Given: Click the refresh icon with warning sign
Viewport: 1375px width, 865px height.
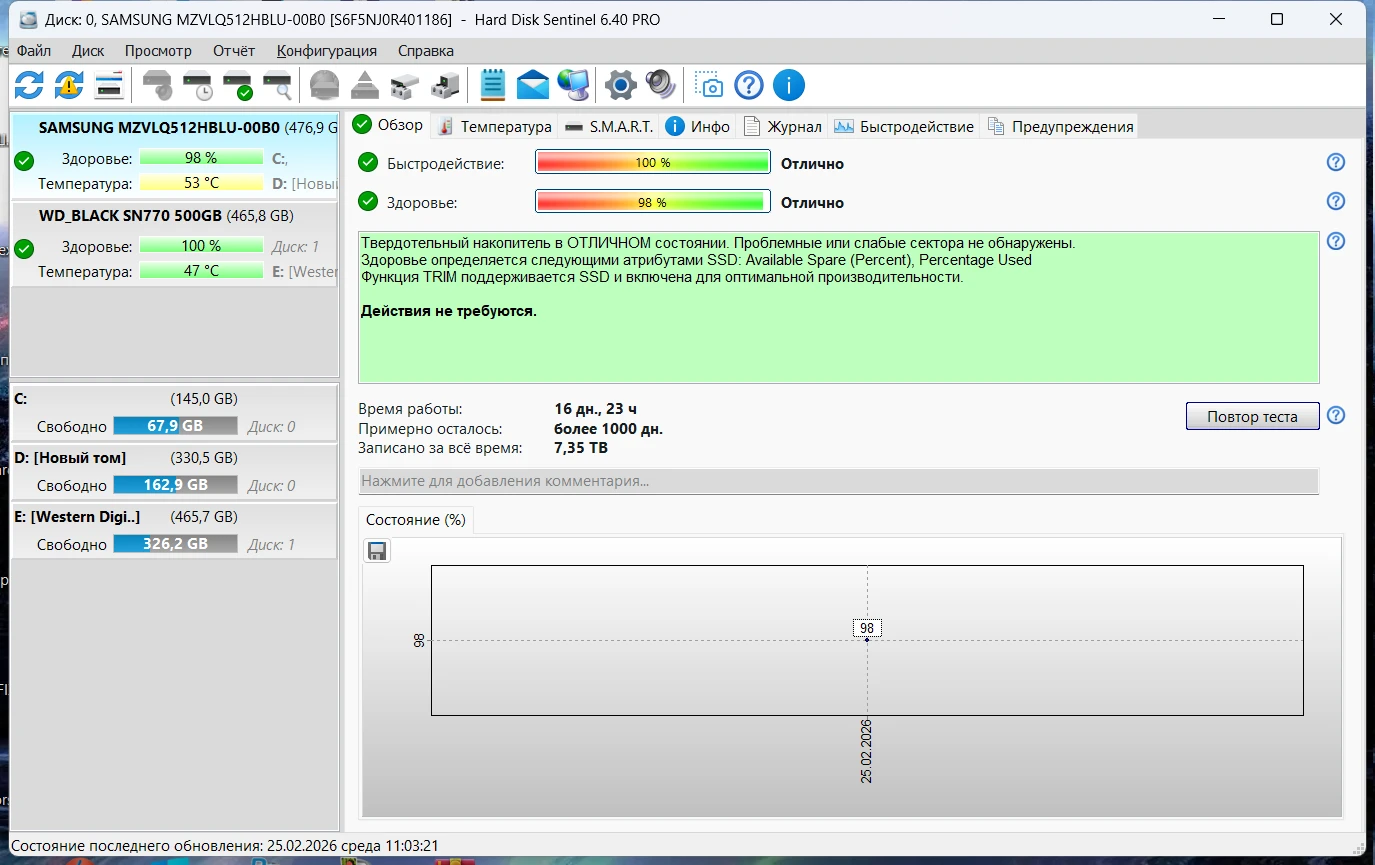Looking at the screenshot, I should pos(68,85).
